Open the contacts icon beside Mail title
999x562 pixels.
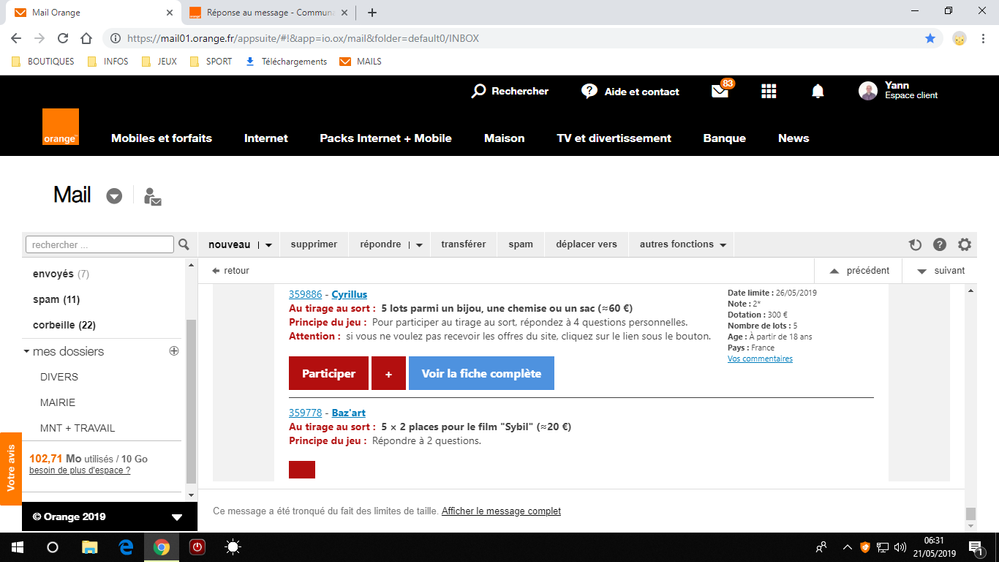[x=152, y=197]
